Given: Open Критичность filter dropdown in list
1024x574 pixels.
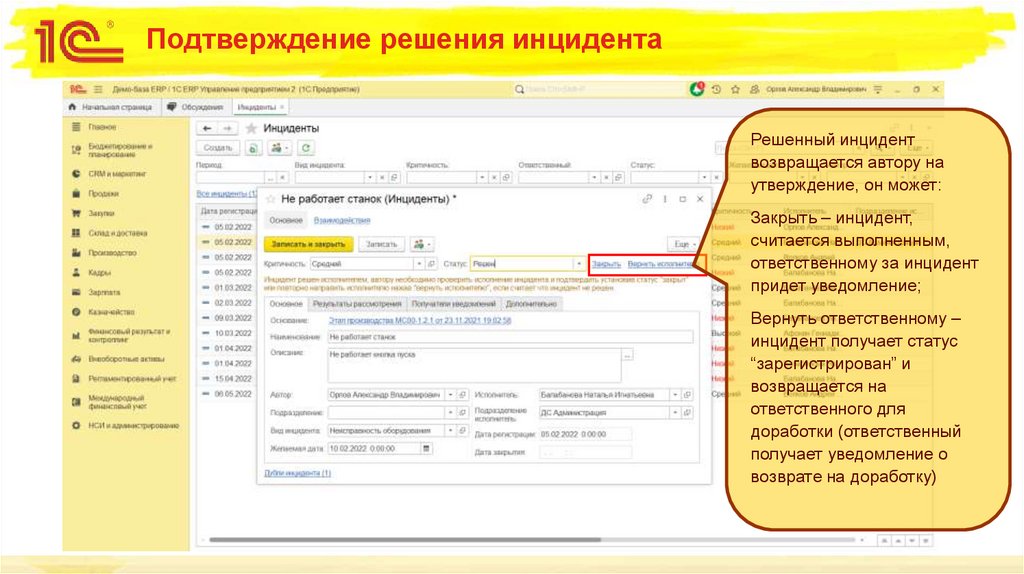Looking at the screenshot, I should point(482,178).
